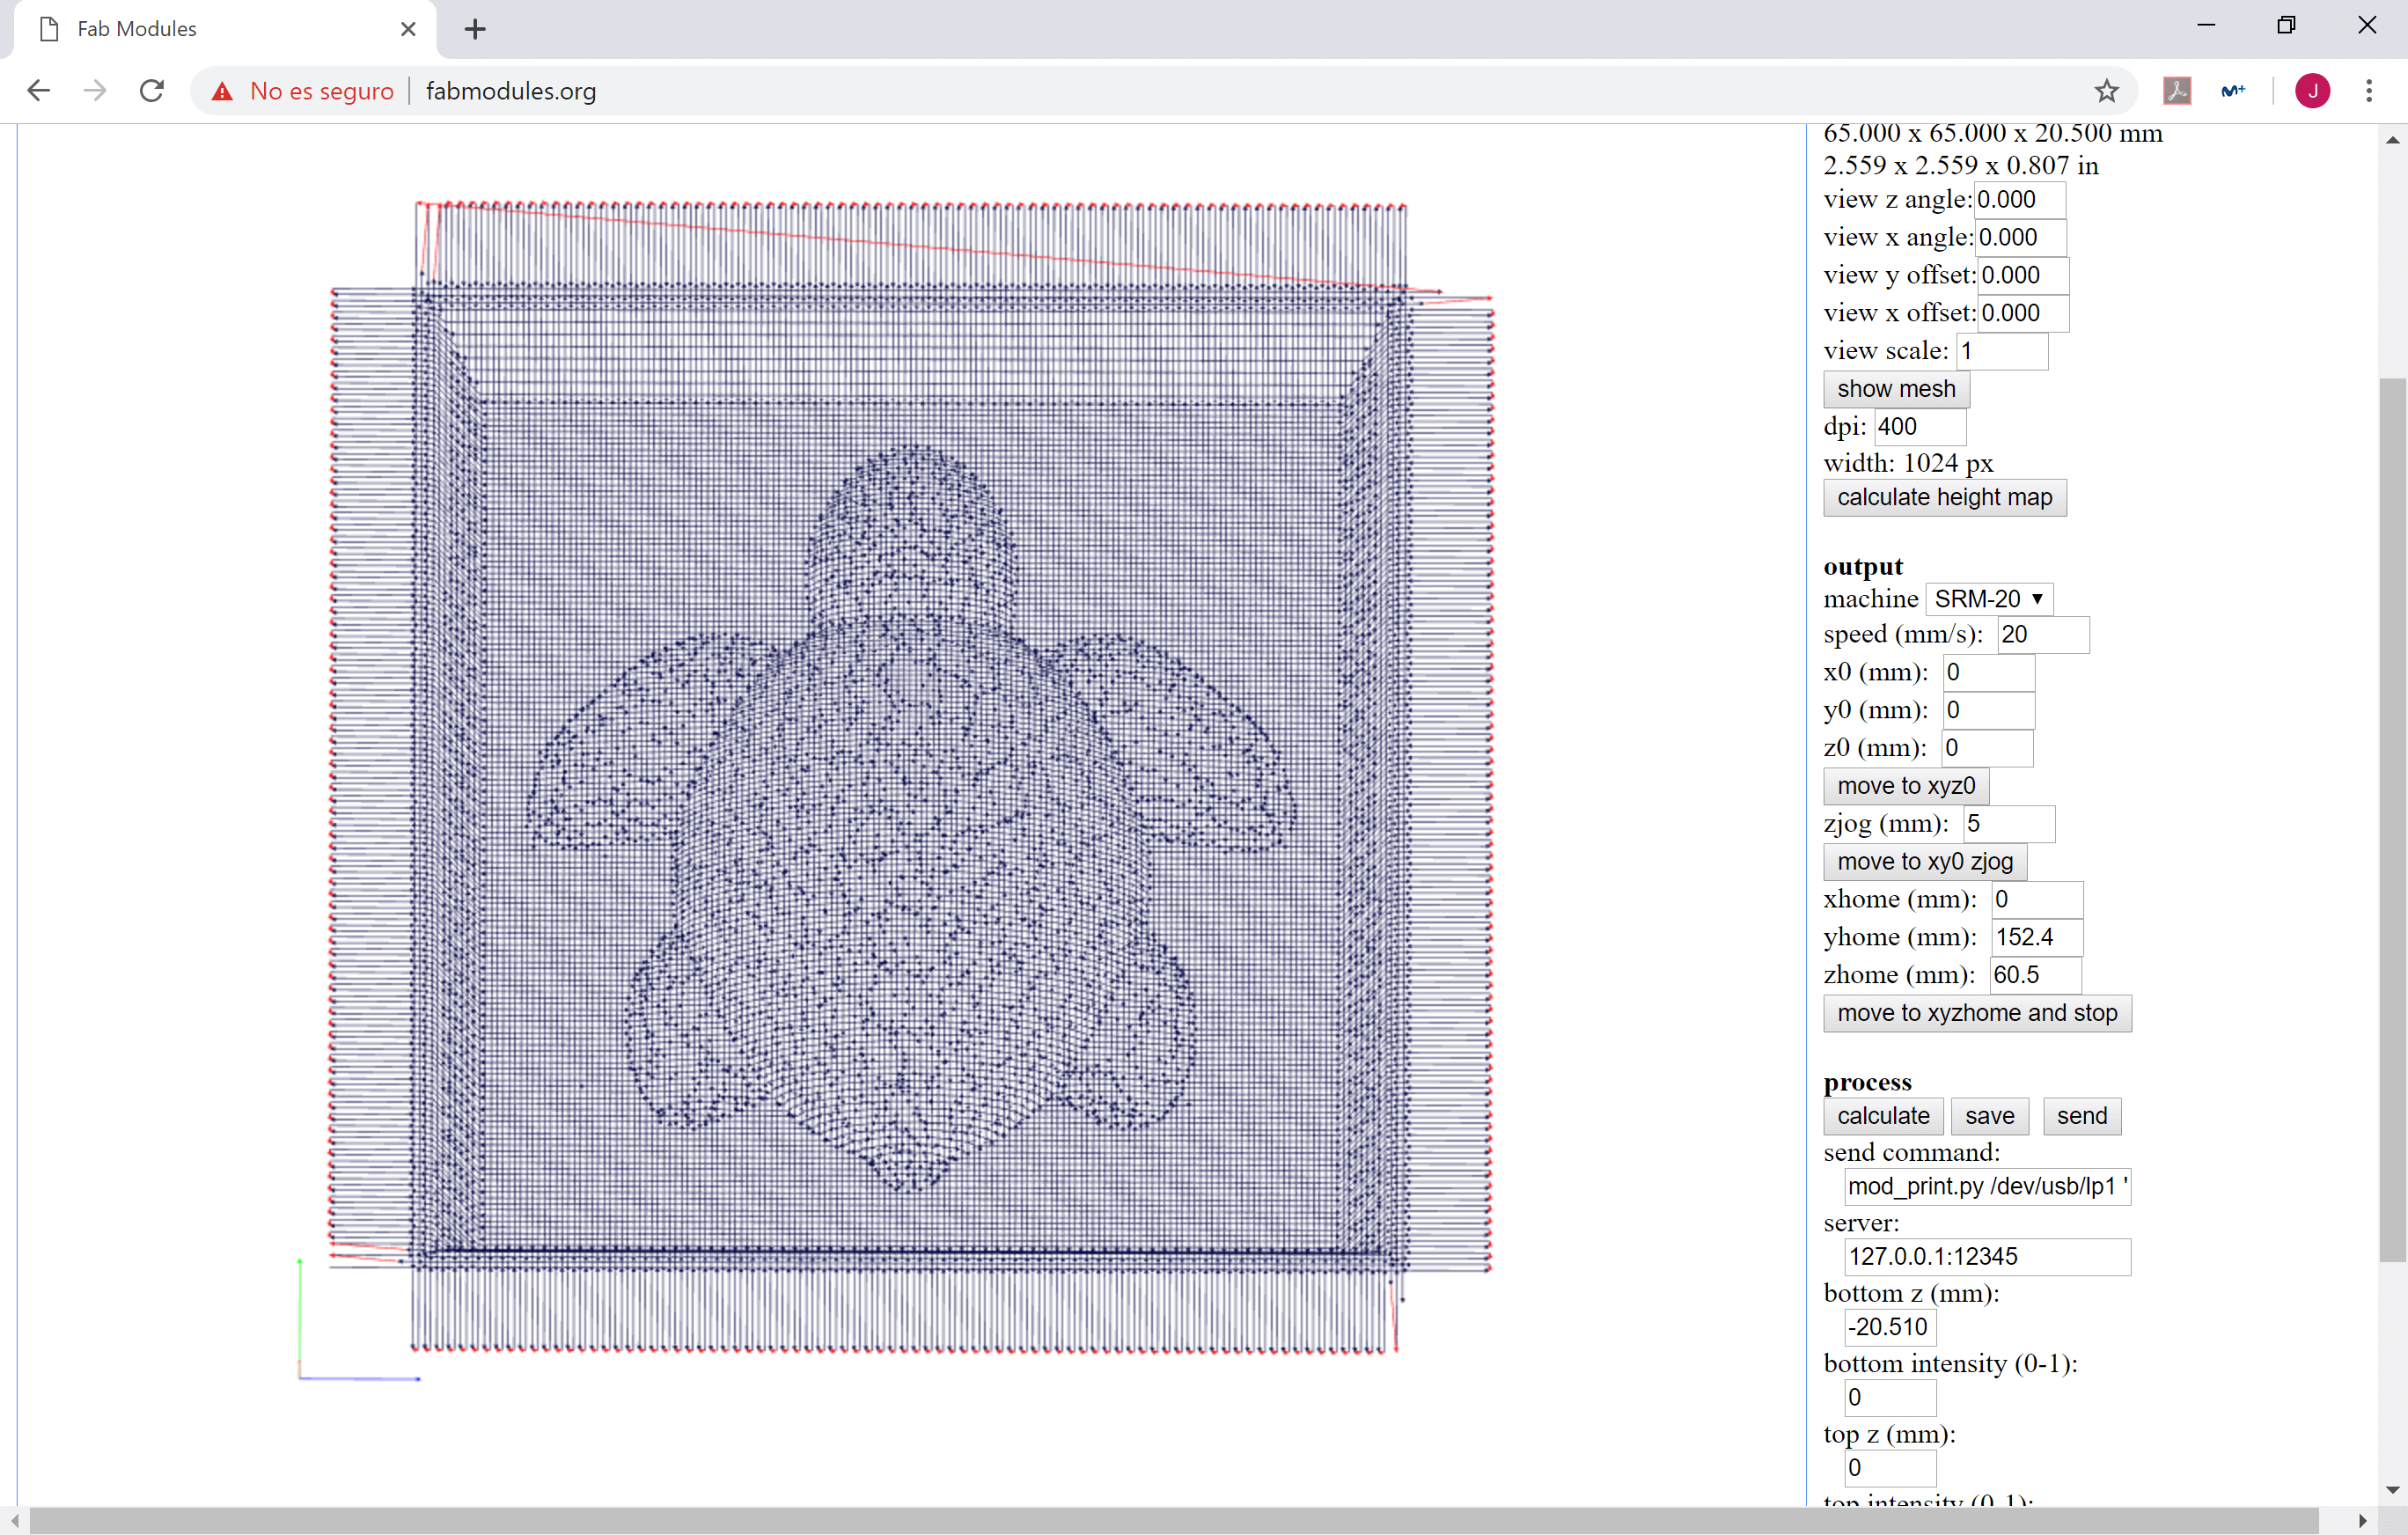This screenshot has width=2408, height=1535.
Task: Open a new browser tab
Action: (475, 29)
